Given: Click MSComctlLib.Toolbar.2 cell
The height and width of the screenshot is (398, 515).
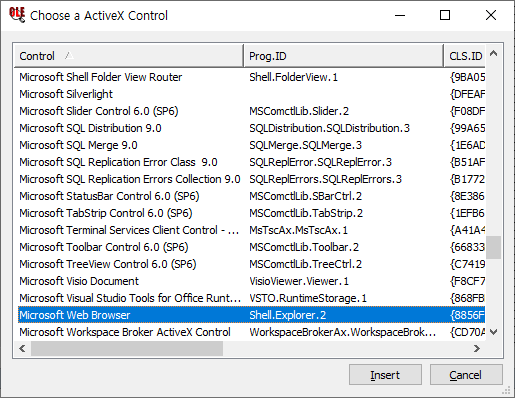Looking at the screenshot, I should tap(304, 247).
